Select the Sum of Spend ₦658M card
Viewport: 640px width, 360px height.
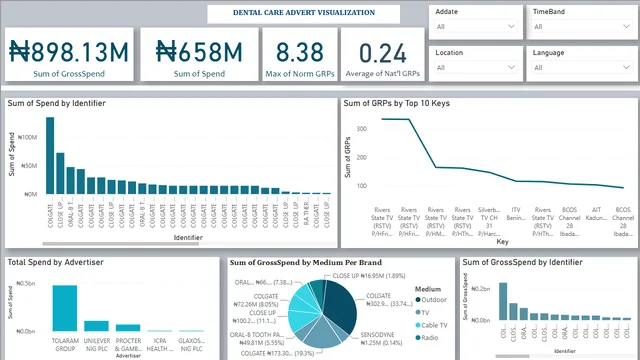[199, 54]
